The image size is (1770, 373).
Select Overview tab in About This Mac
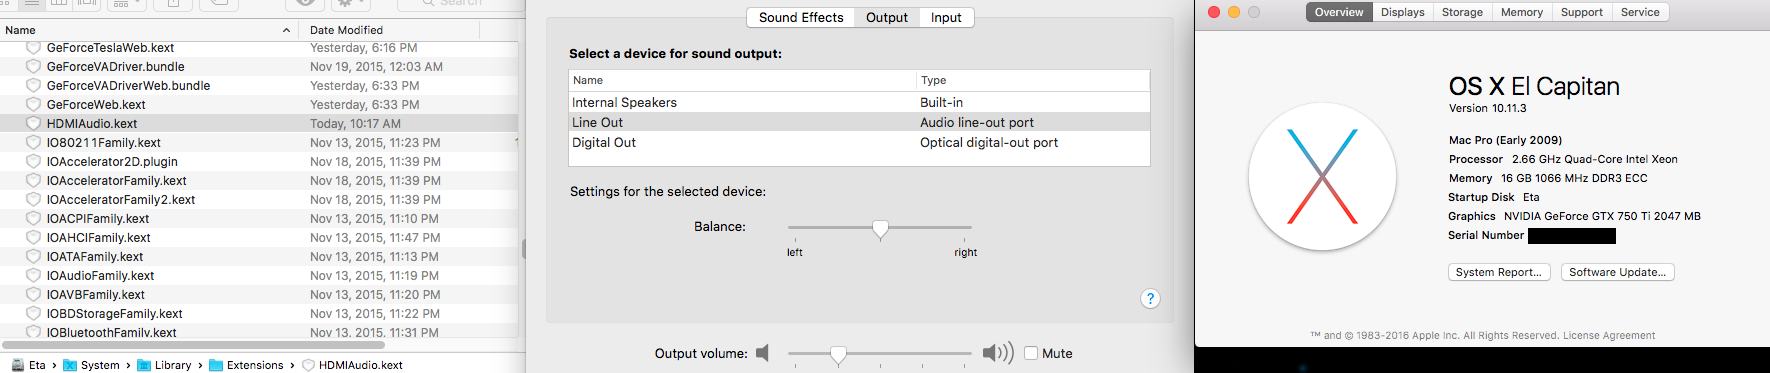1339,12
